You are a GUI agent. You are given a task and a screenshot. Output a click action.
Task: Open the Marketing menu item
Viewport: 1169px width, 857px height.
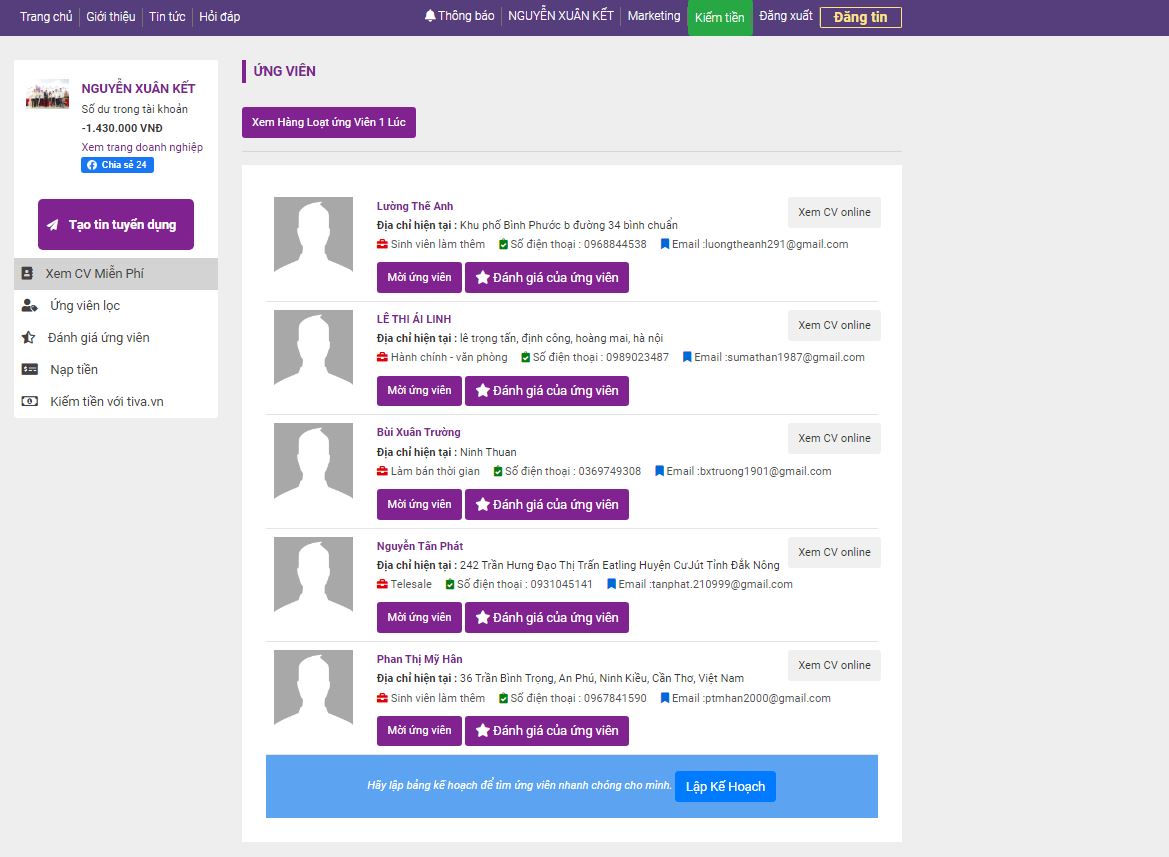653,16
